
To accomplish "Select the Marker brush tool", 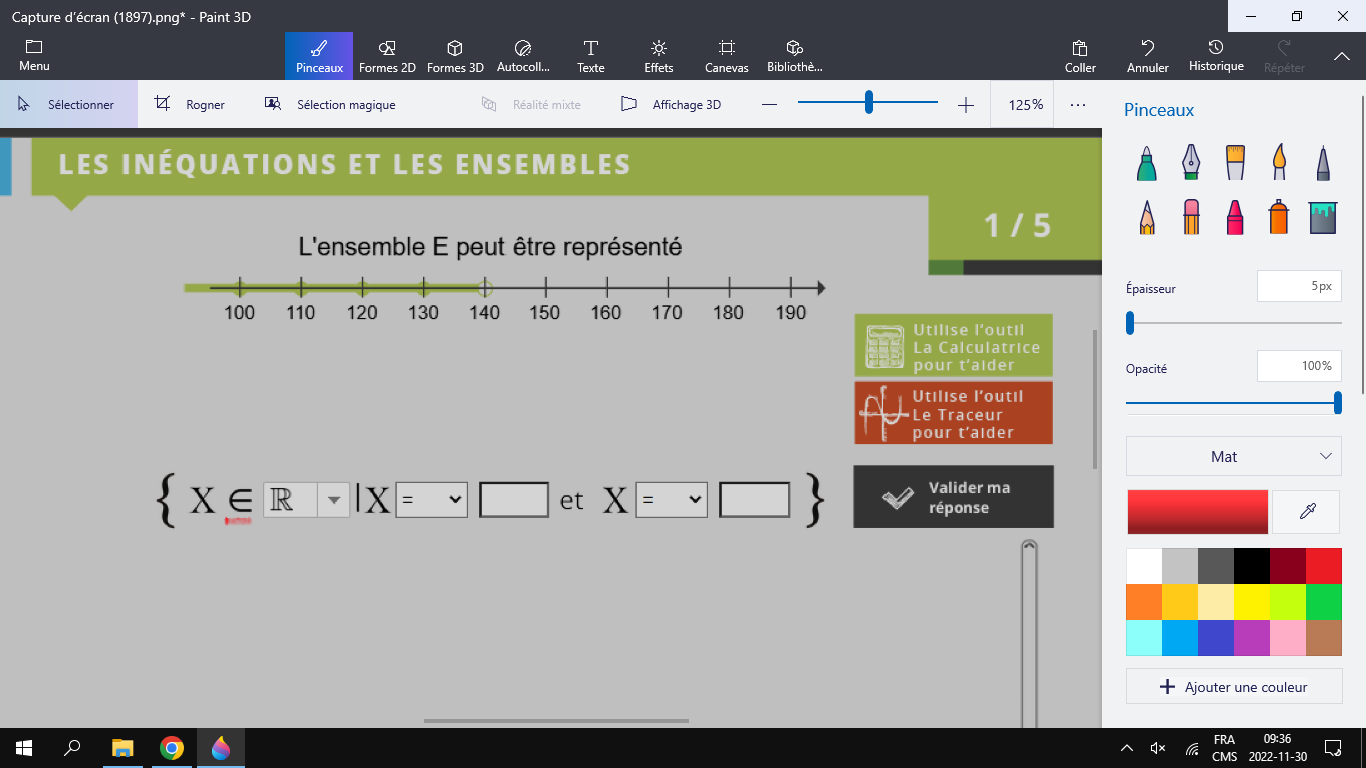I will tap(1147, 162).
